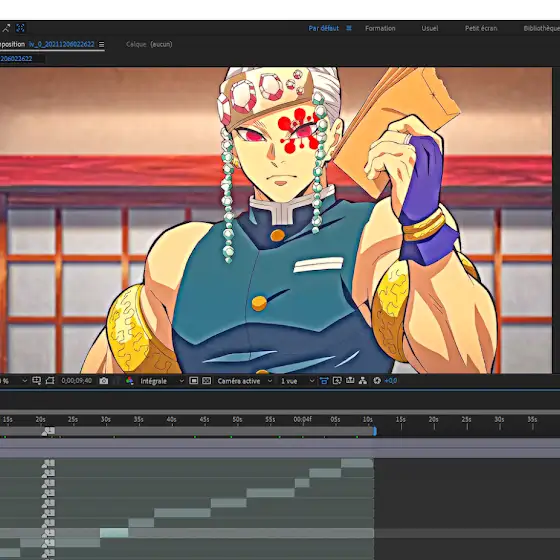Viewport: 560px width, 560px height.
Task: Switch to the Petit écran workspace
Action: pyautogui.click(x=481, y=28)
